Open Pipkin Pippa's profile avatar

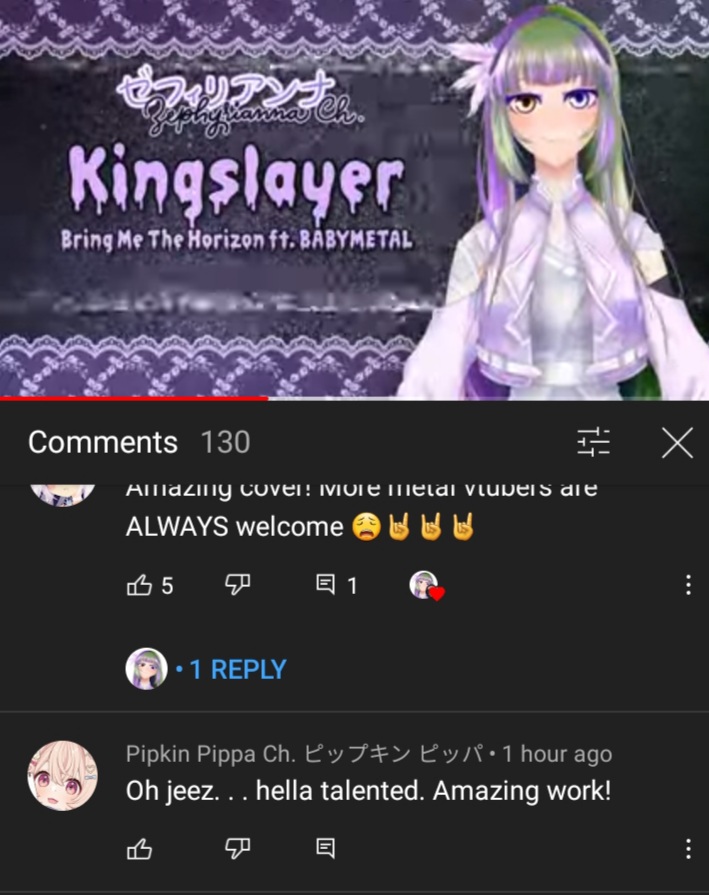(x=63, y=776)
